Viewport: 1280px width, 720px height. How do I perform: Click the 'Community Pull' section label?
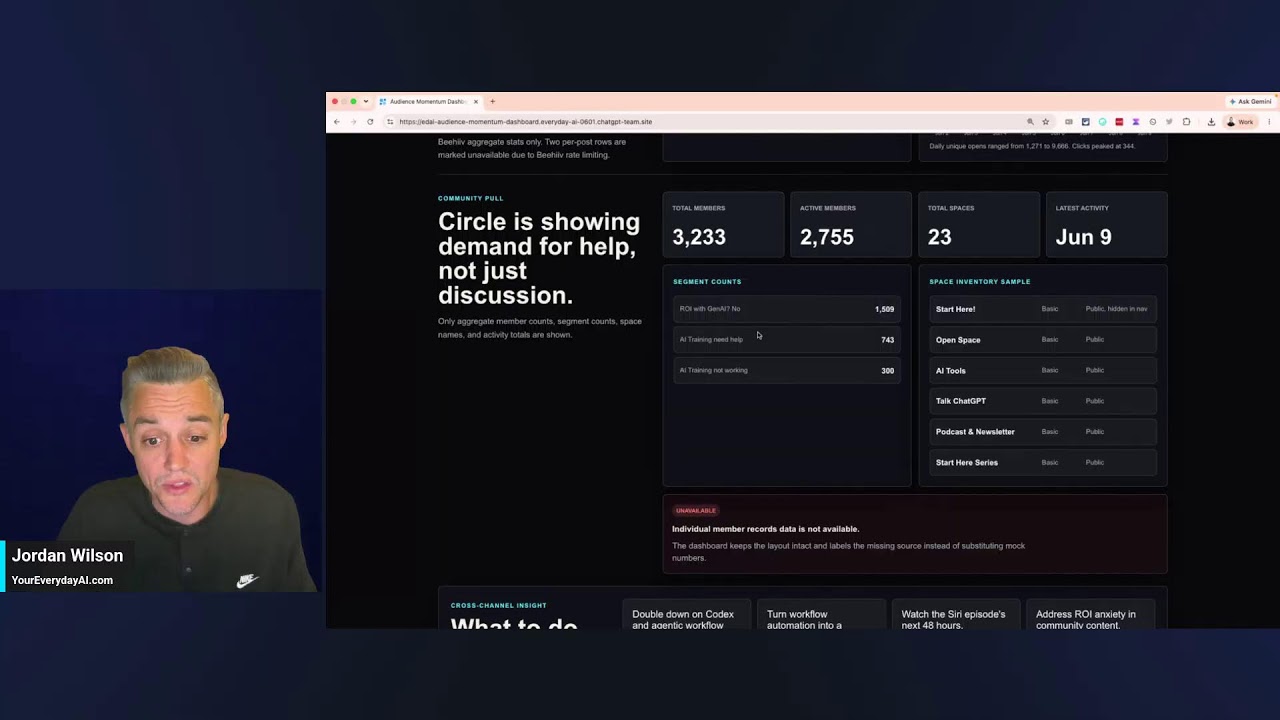click(471, 199)
